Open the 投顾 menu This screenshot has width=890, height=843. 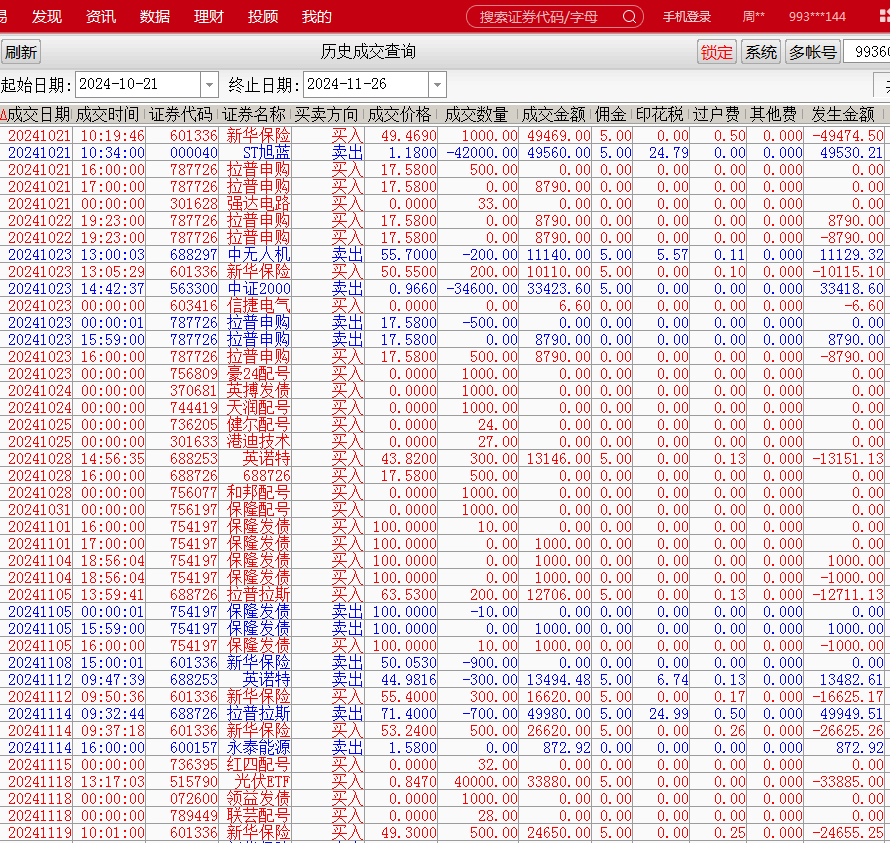coord(263,17)
